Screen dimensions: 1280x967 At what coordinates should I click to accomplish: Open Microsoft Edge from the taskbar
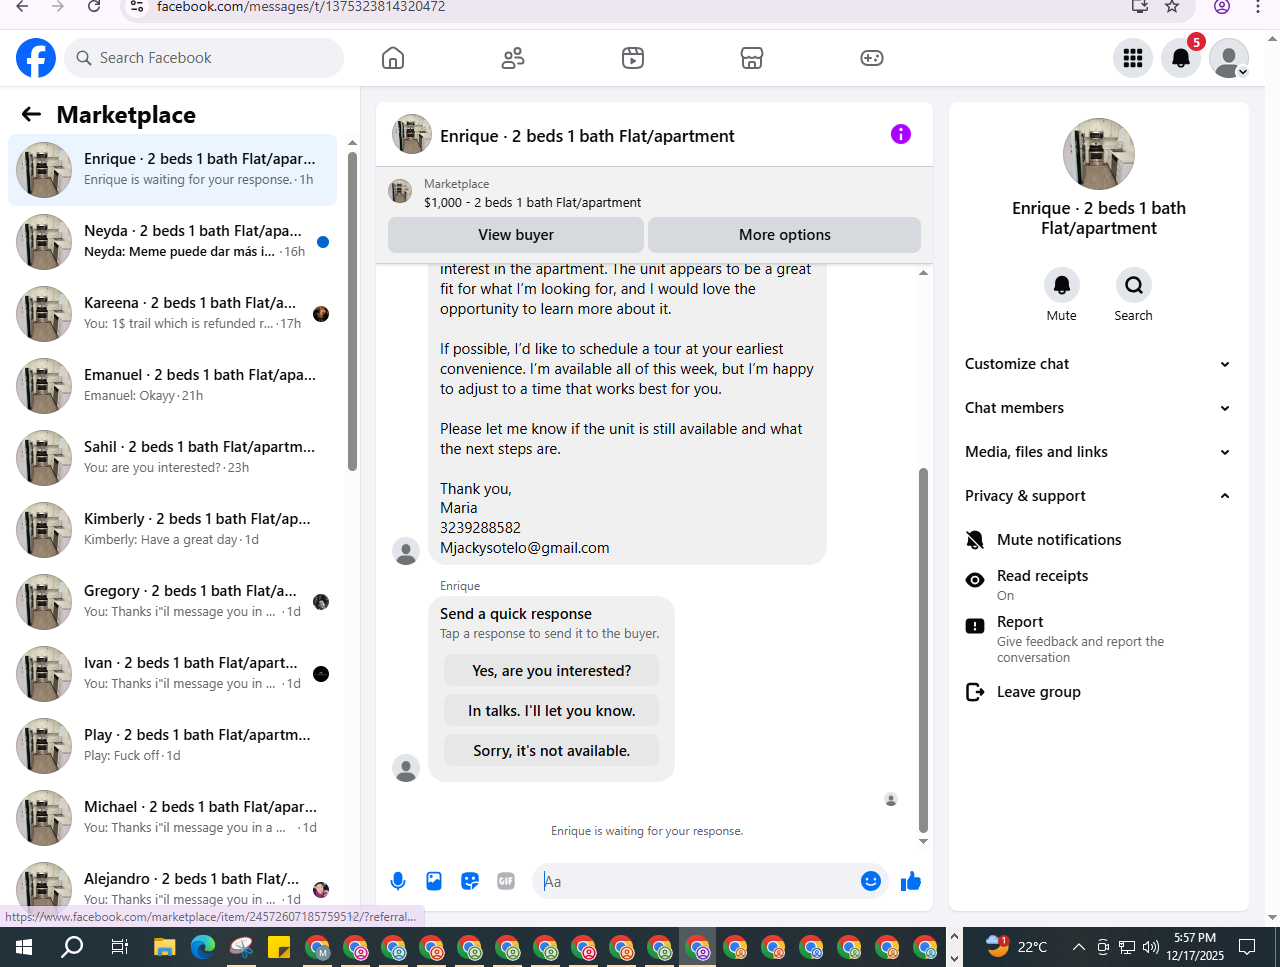203,946
